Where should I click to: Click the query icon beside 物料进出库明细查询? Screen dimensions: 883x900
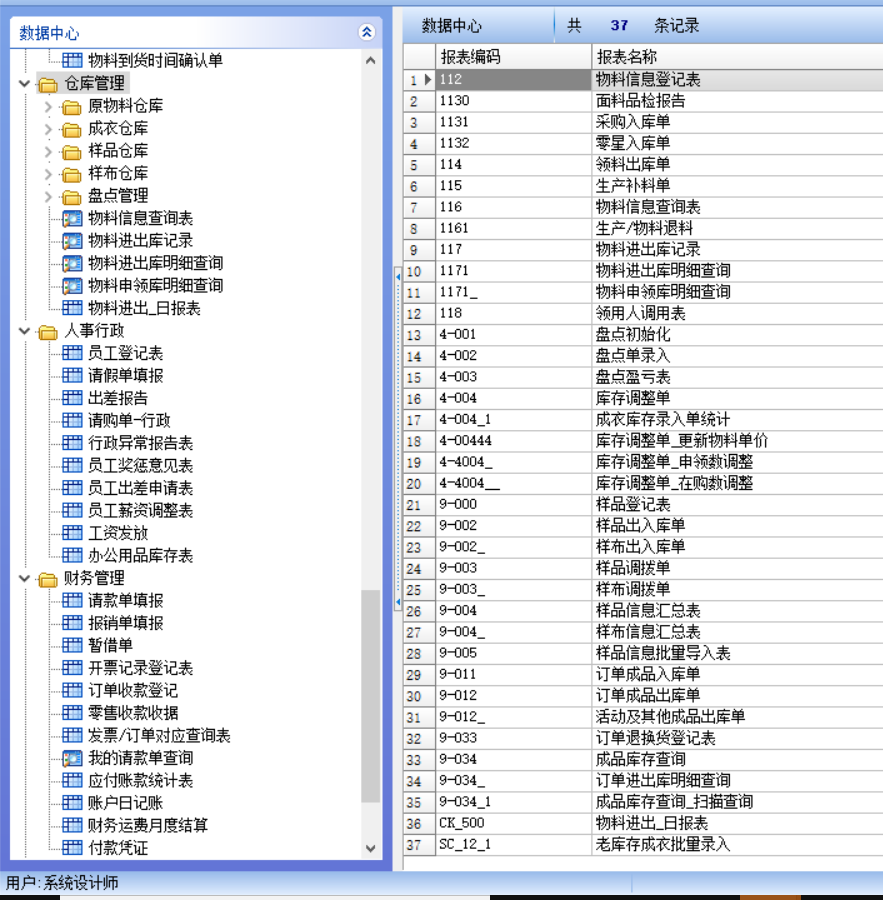coord(72,263)
